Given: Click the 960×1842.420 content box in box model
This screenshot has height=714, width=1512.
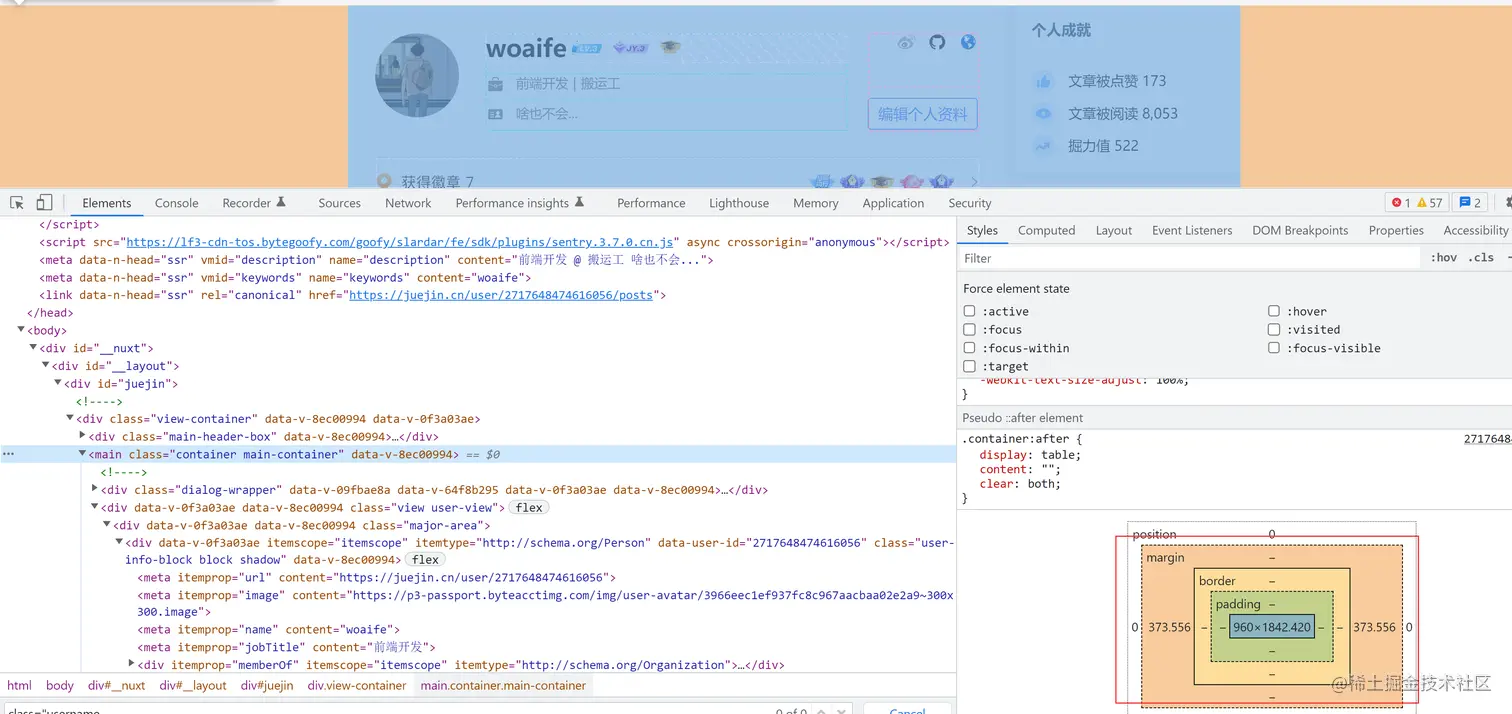Looking at the screenshot, I should click(x=1271, y=627).
